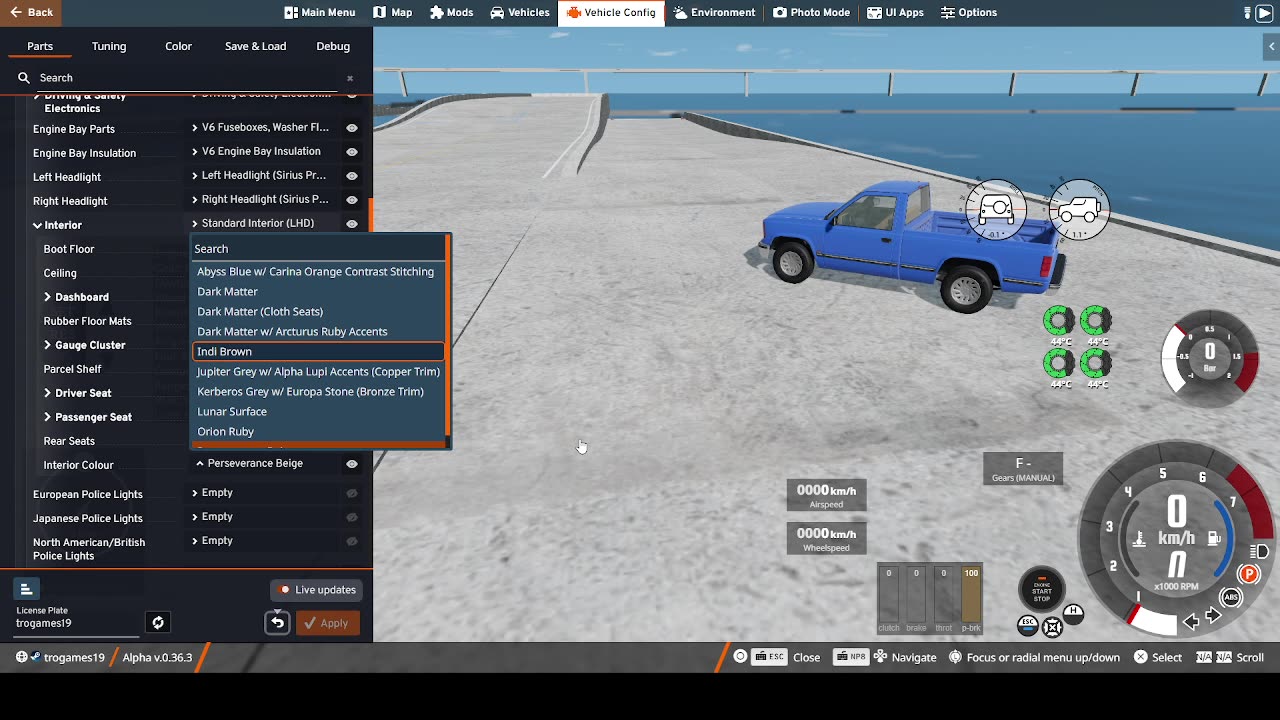
Task: Toggle visibility of V6 Engine Bay Insulation
Action: pos(352,152)
